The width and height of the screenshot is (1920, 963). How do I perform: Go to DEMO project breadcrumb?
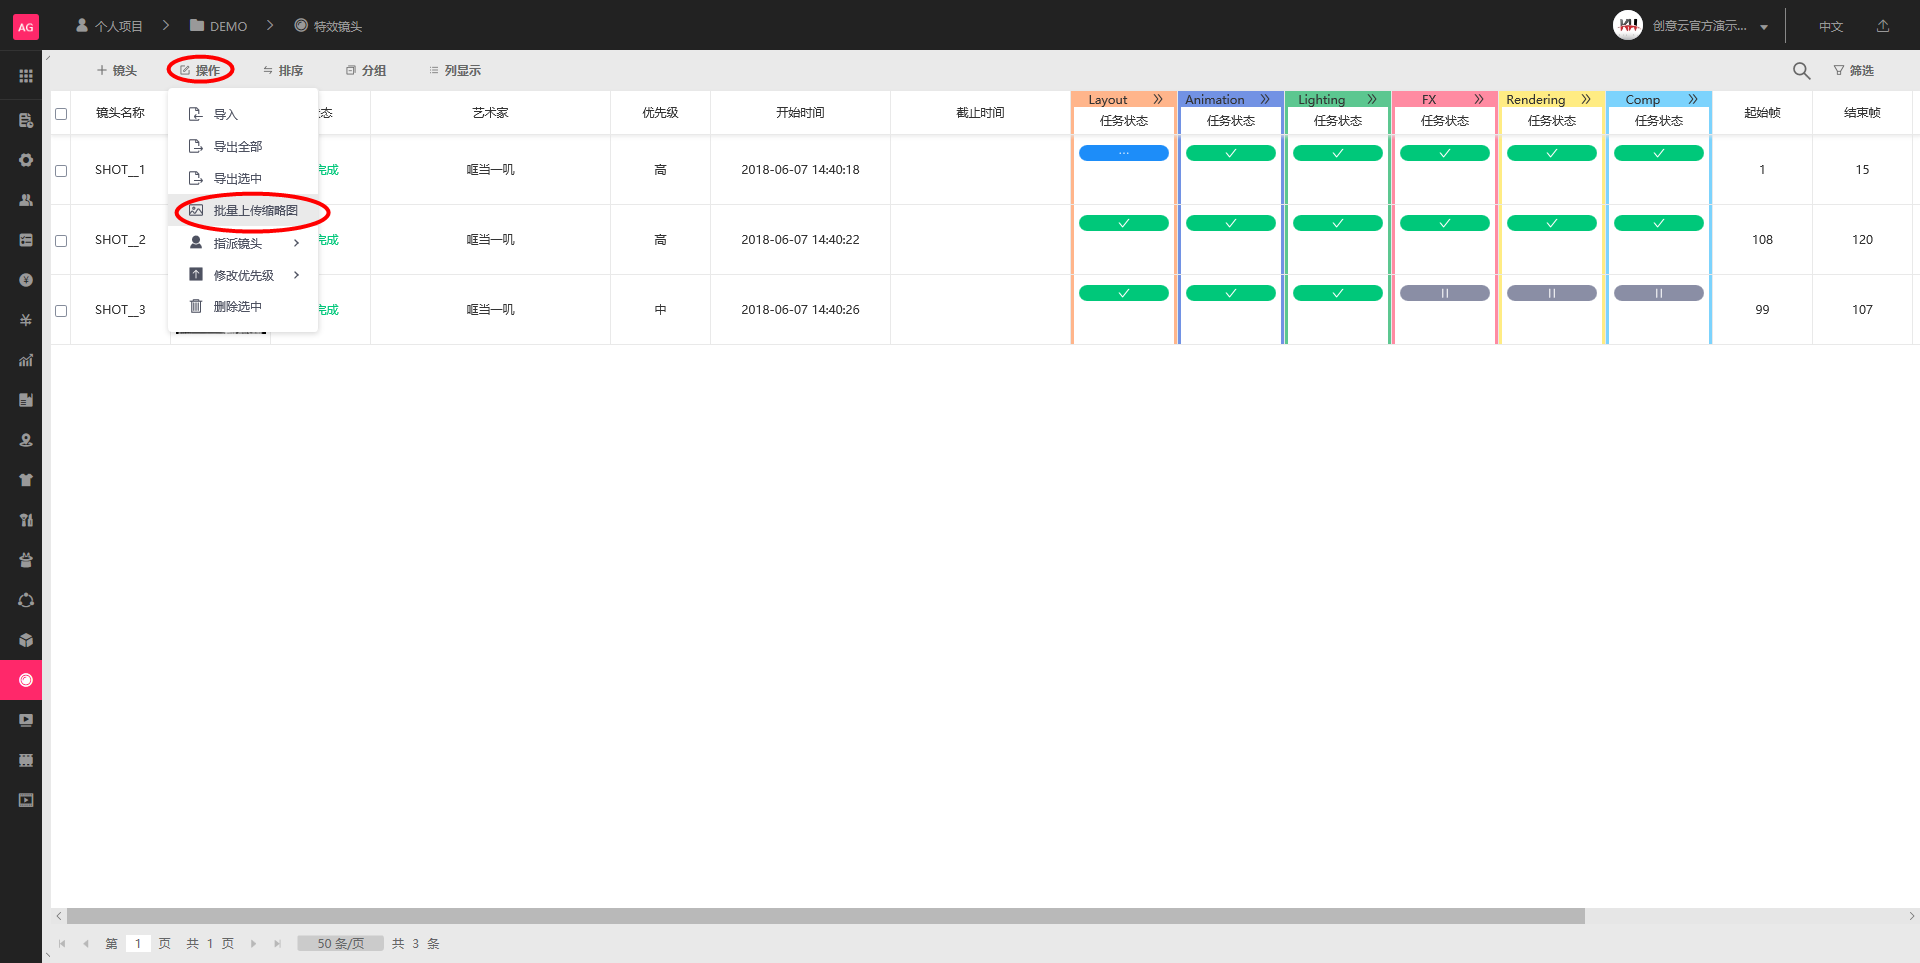click(x=219, y=26)
